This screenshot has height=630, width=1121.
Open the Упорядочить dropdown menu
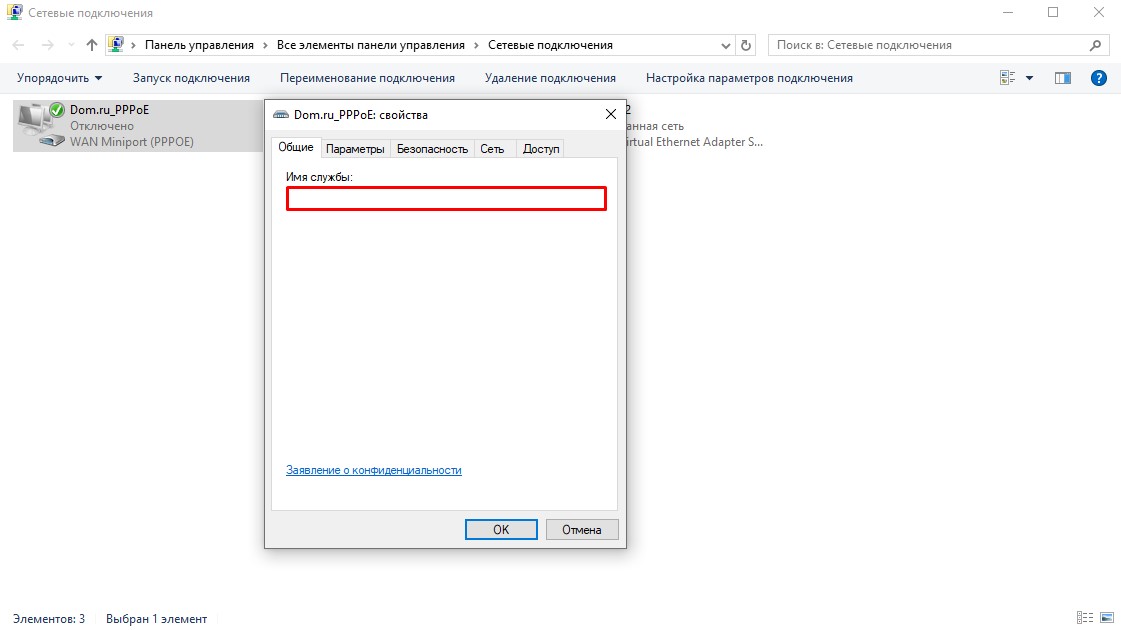[60, 78]
